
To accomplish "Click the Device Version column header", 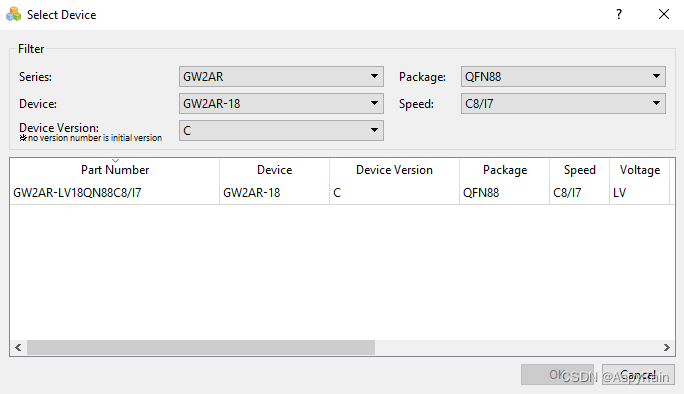I will tap(394, 170).
